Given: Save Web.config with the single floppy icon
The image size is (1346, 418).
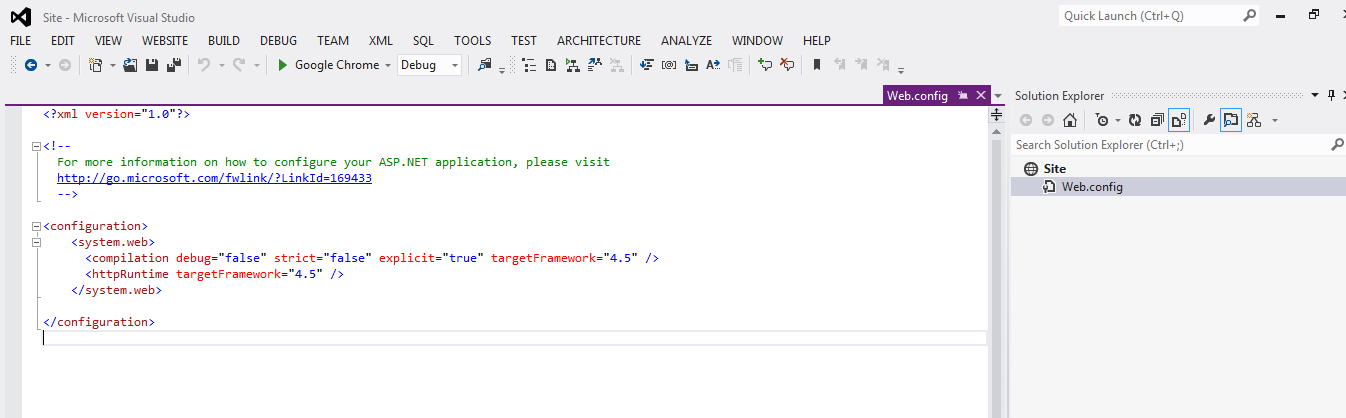Looking at the screenshot, I should point(152,65).
